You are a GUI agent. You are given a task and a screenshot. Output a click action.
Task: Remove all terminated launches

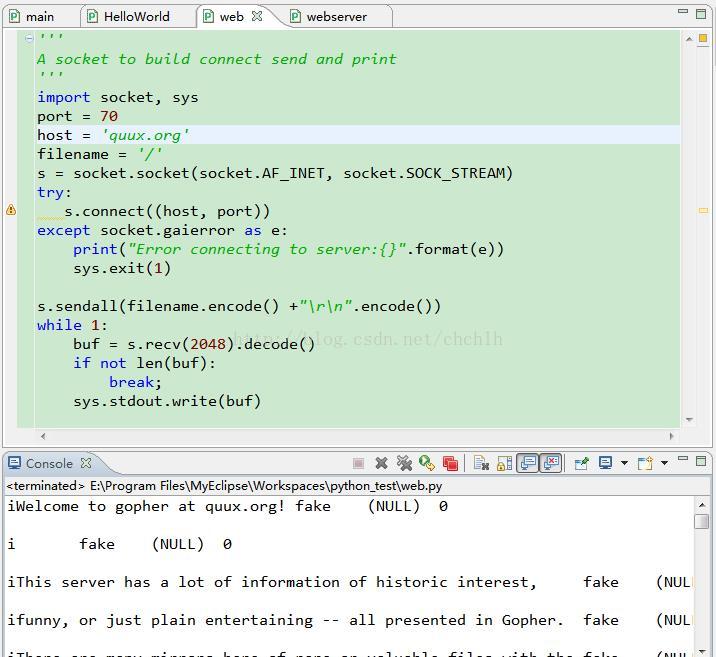(x=404, y=463)
